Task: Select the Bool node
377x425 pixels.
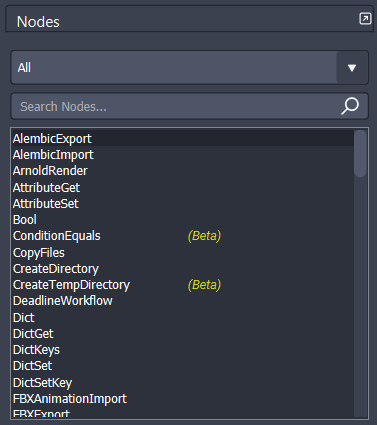Action: click(183, 220)
